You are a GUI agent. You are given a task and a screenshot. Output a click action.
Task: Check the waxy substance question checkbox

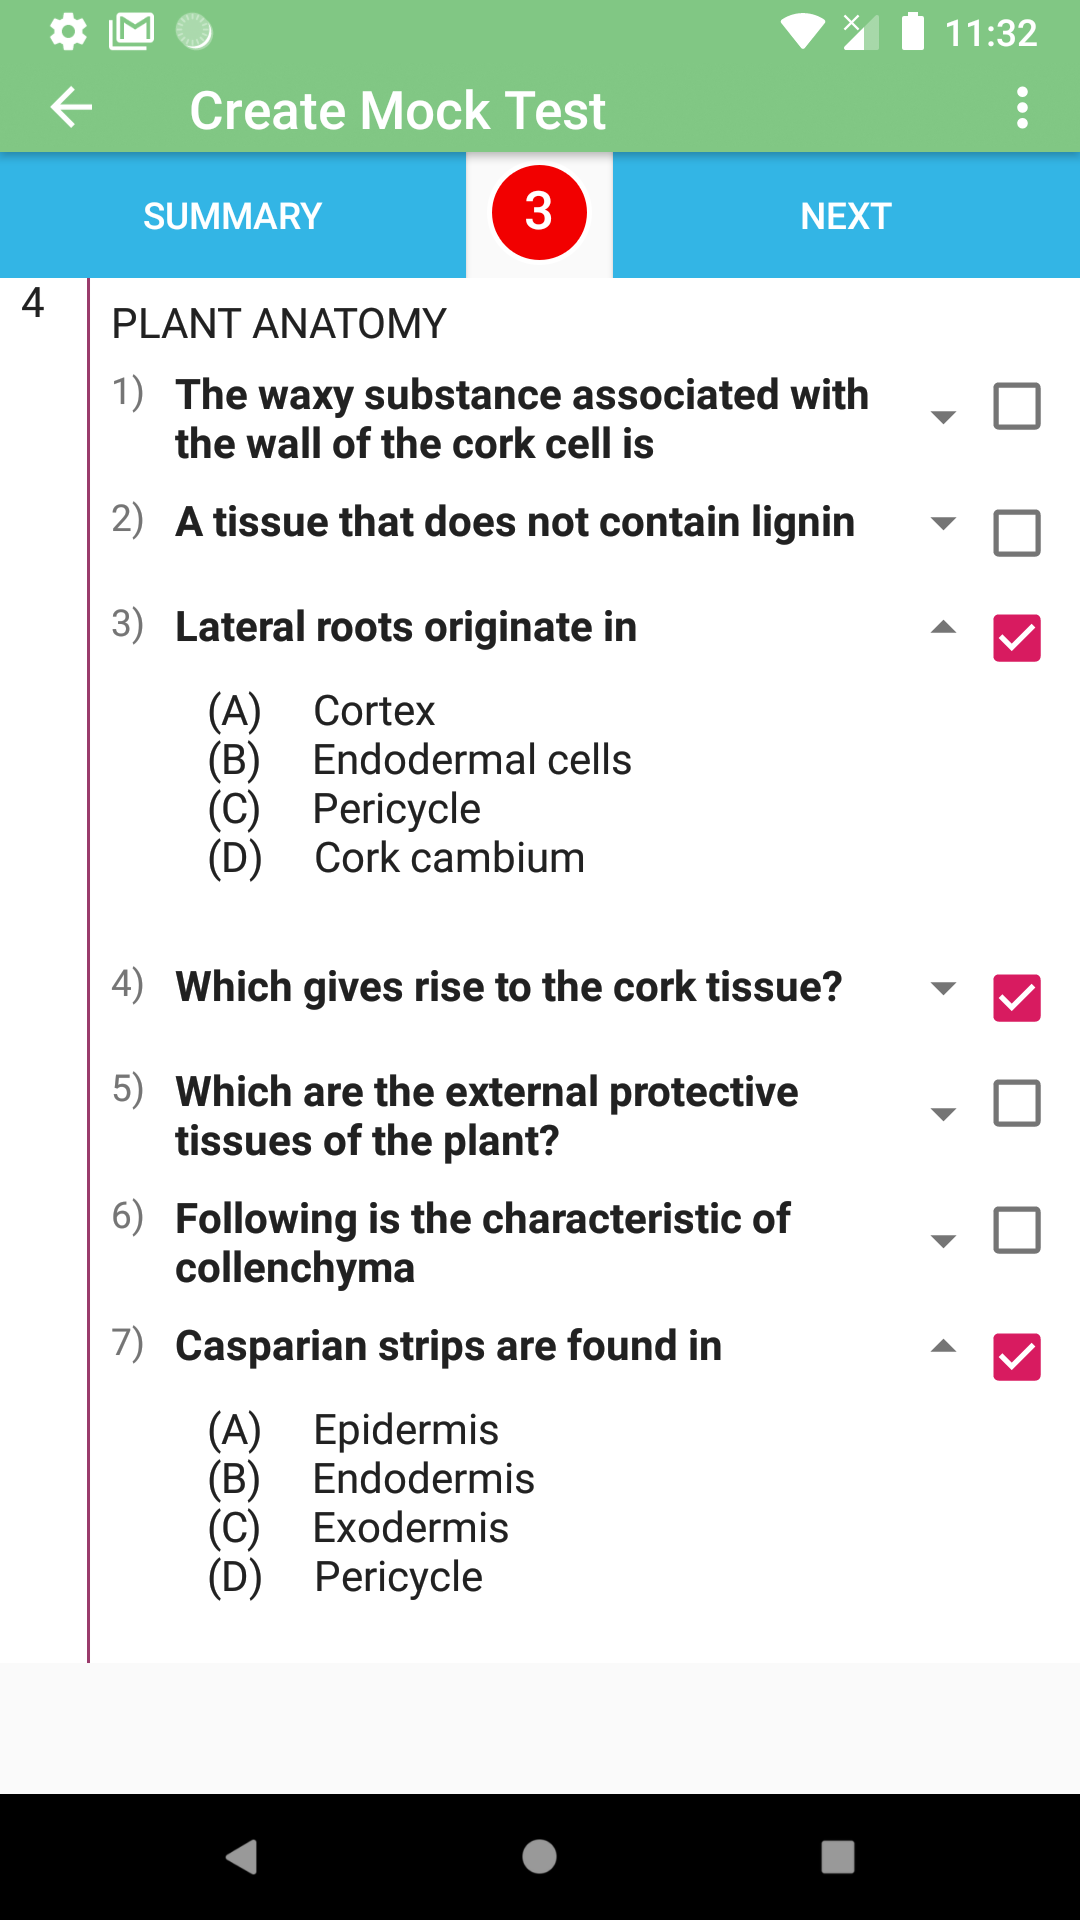[1016, 406]
